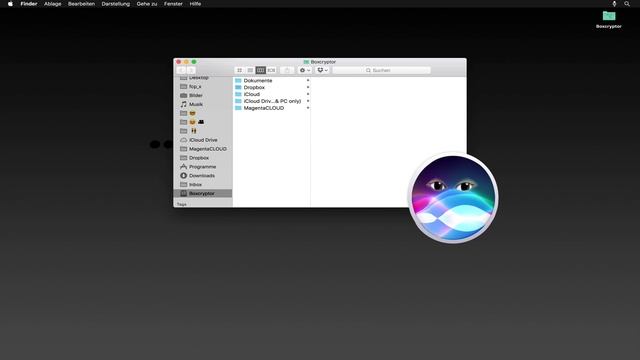
Task: Click the Programme applications icon in sidebar
Action: pos(184,167)
